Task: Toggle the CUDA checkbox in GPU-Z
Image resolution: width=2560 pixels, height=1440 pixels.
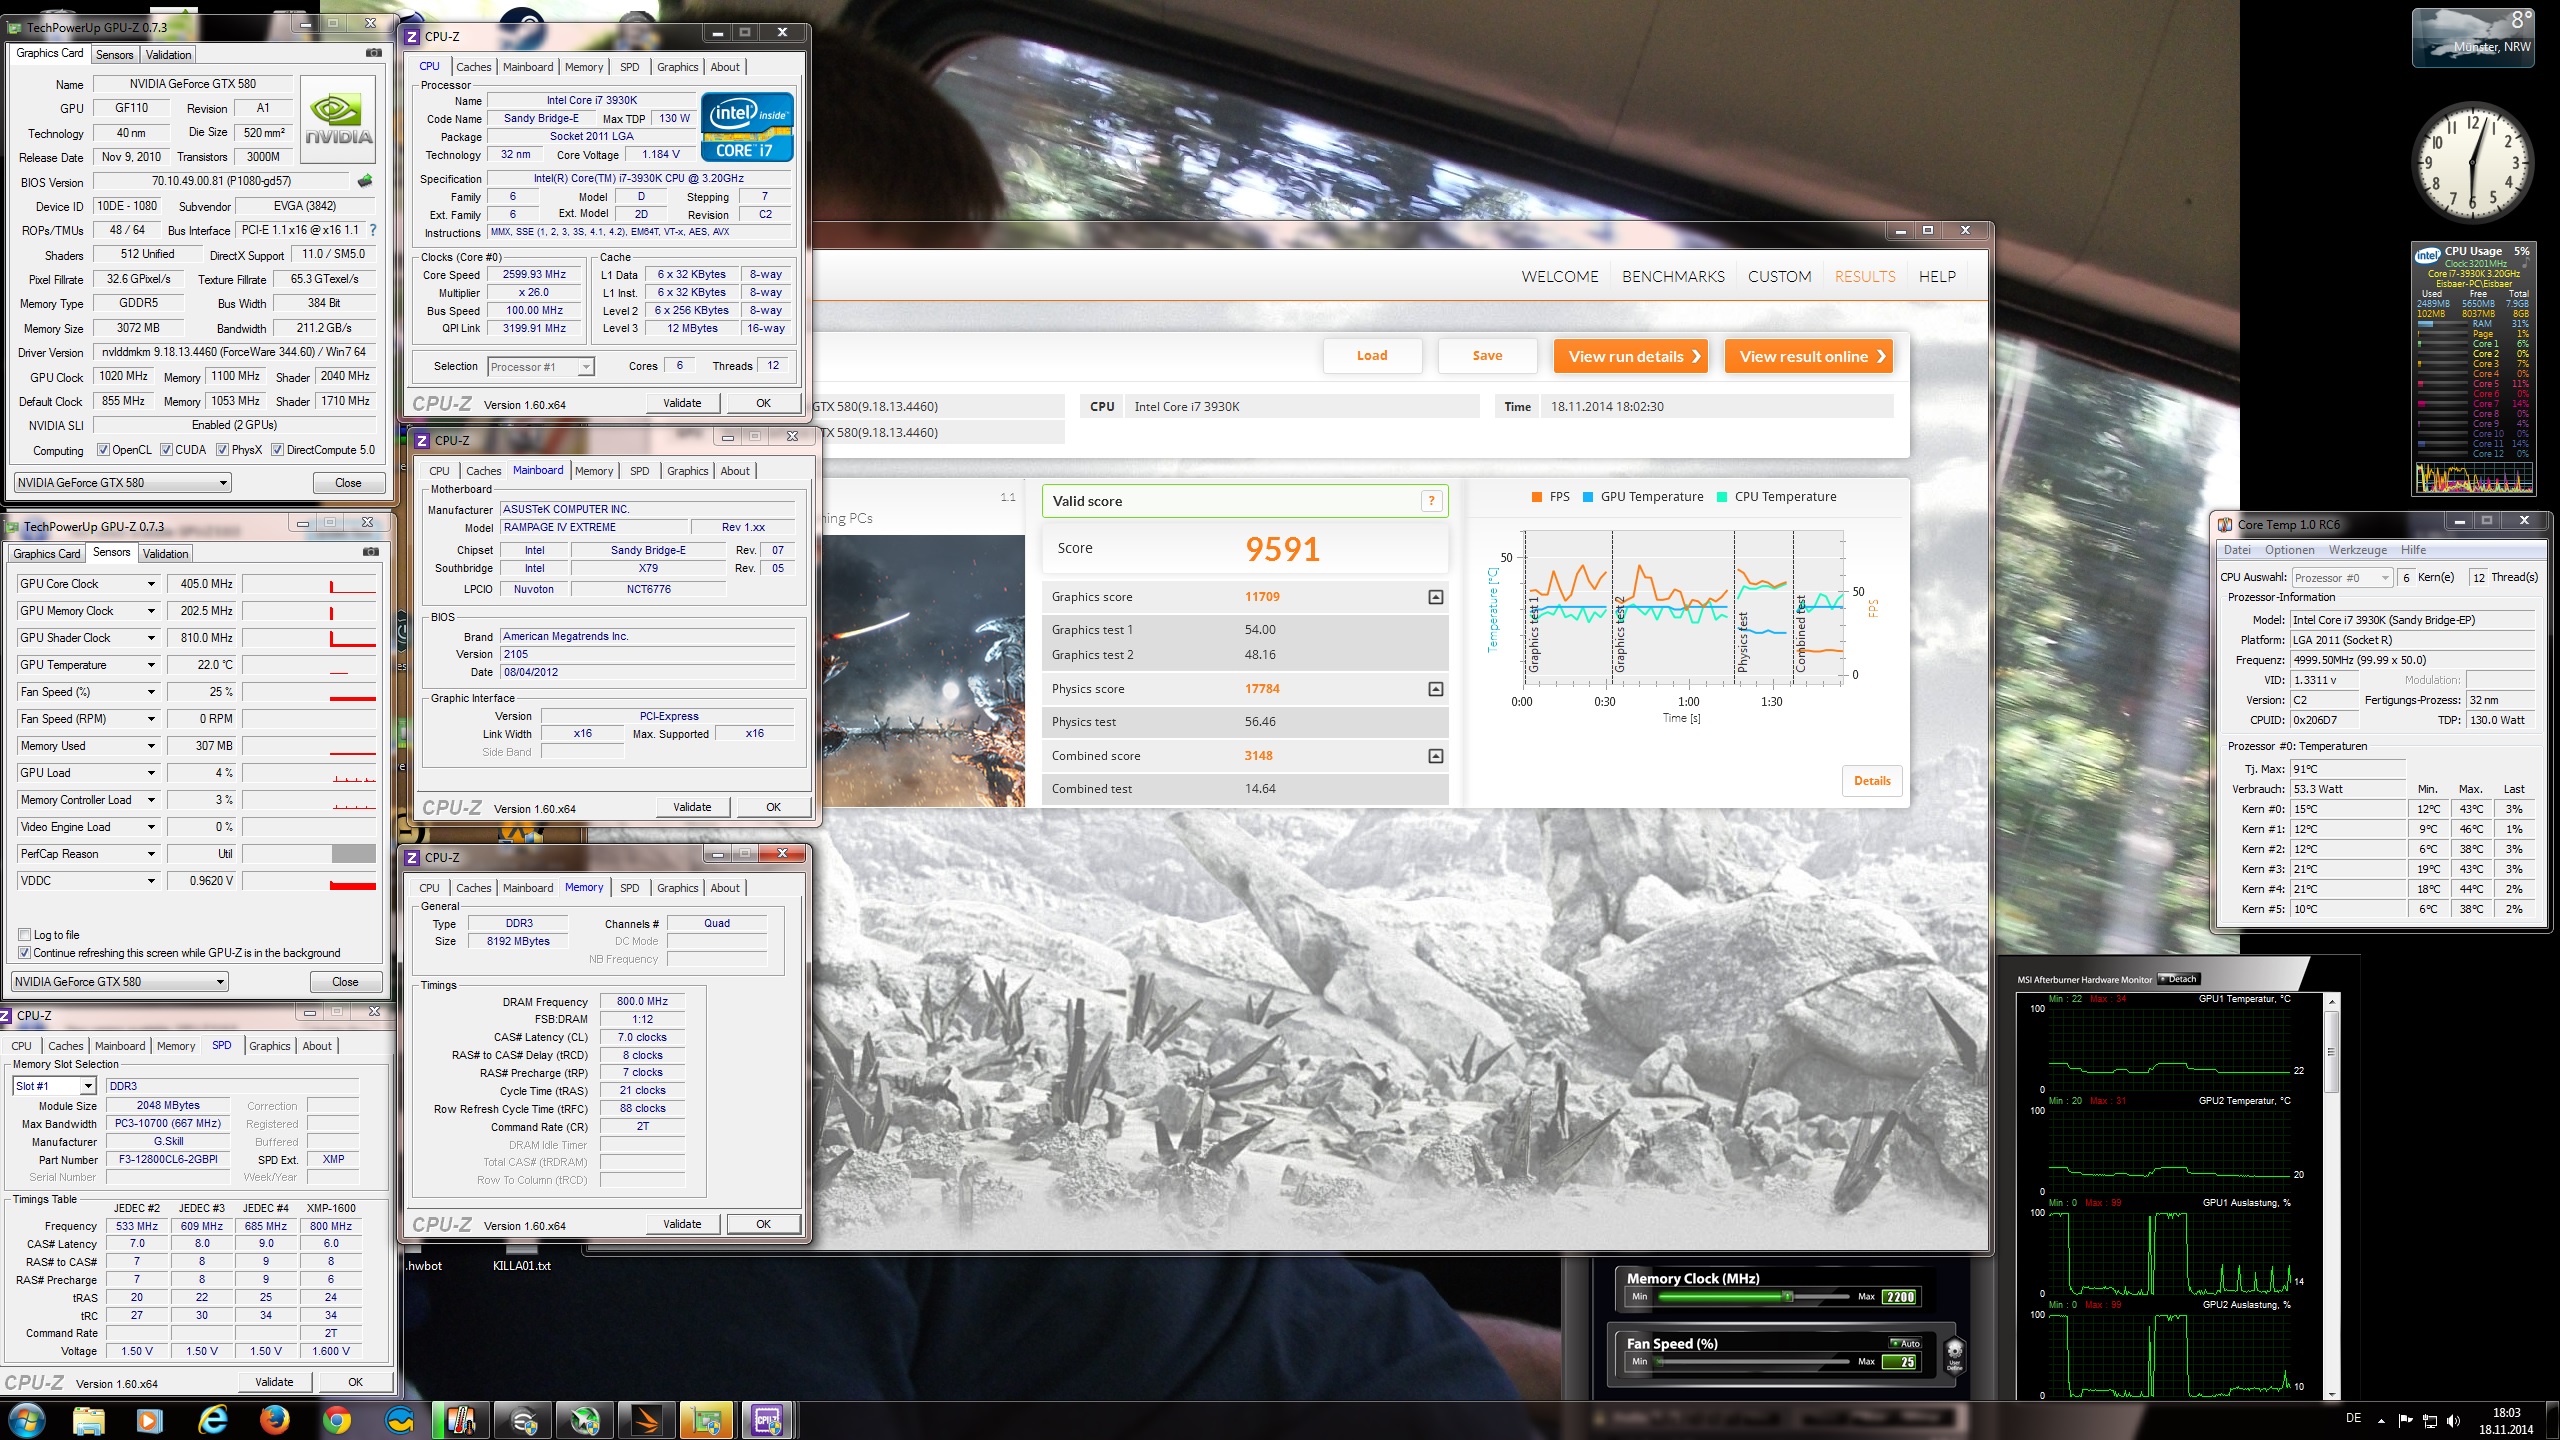Action: coord(167,450)
